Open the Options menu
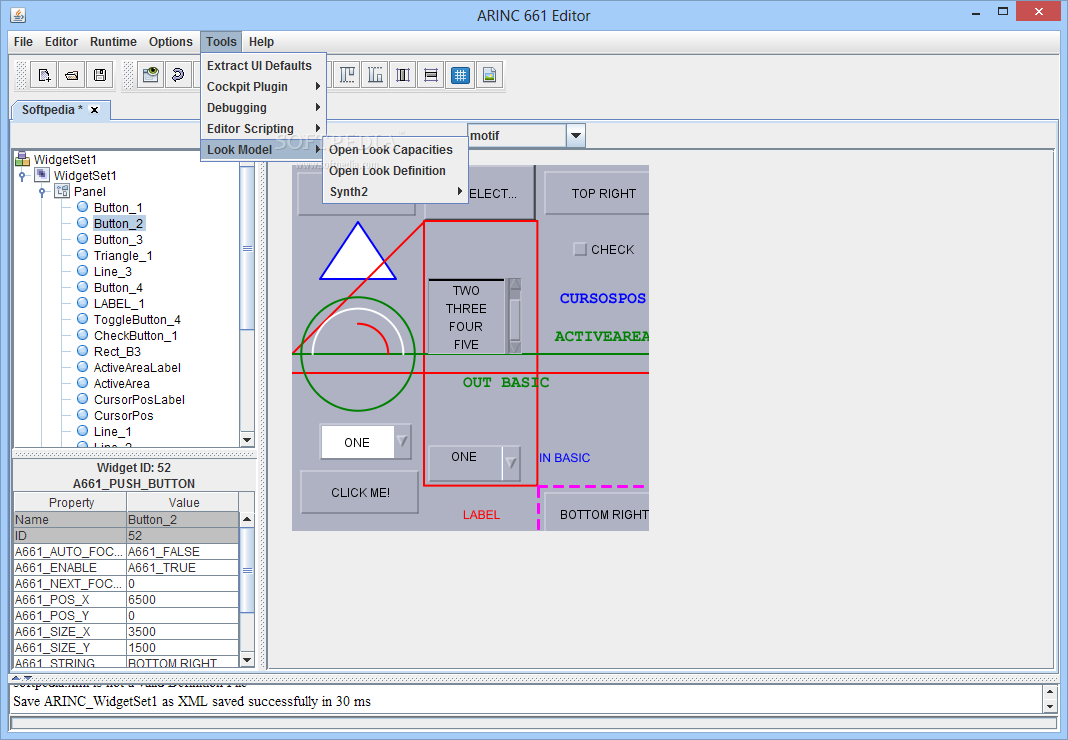The image size is (1068, 740). (170, 42)
